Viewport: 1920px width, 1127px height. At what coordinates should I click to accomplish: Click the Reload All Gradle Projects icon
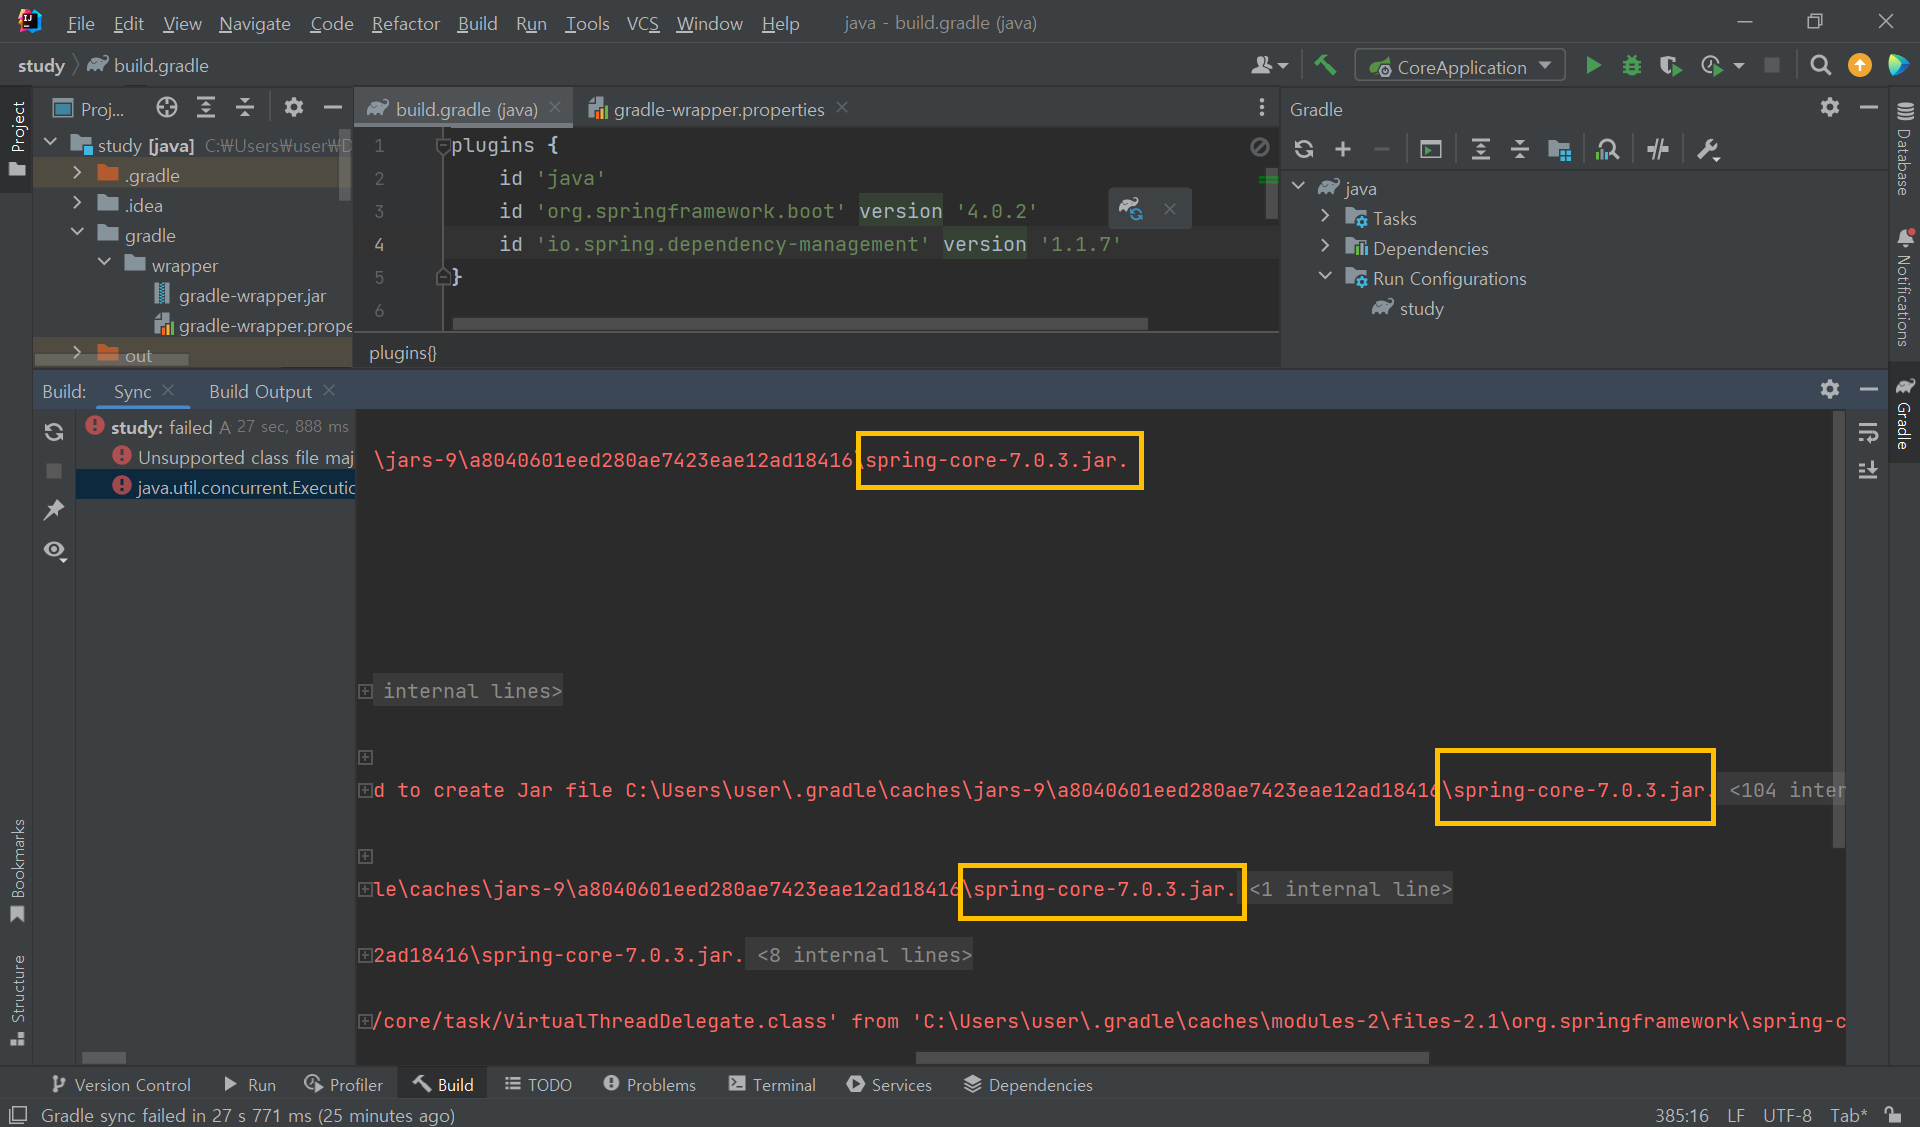[1303, 150]
